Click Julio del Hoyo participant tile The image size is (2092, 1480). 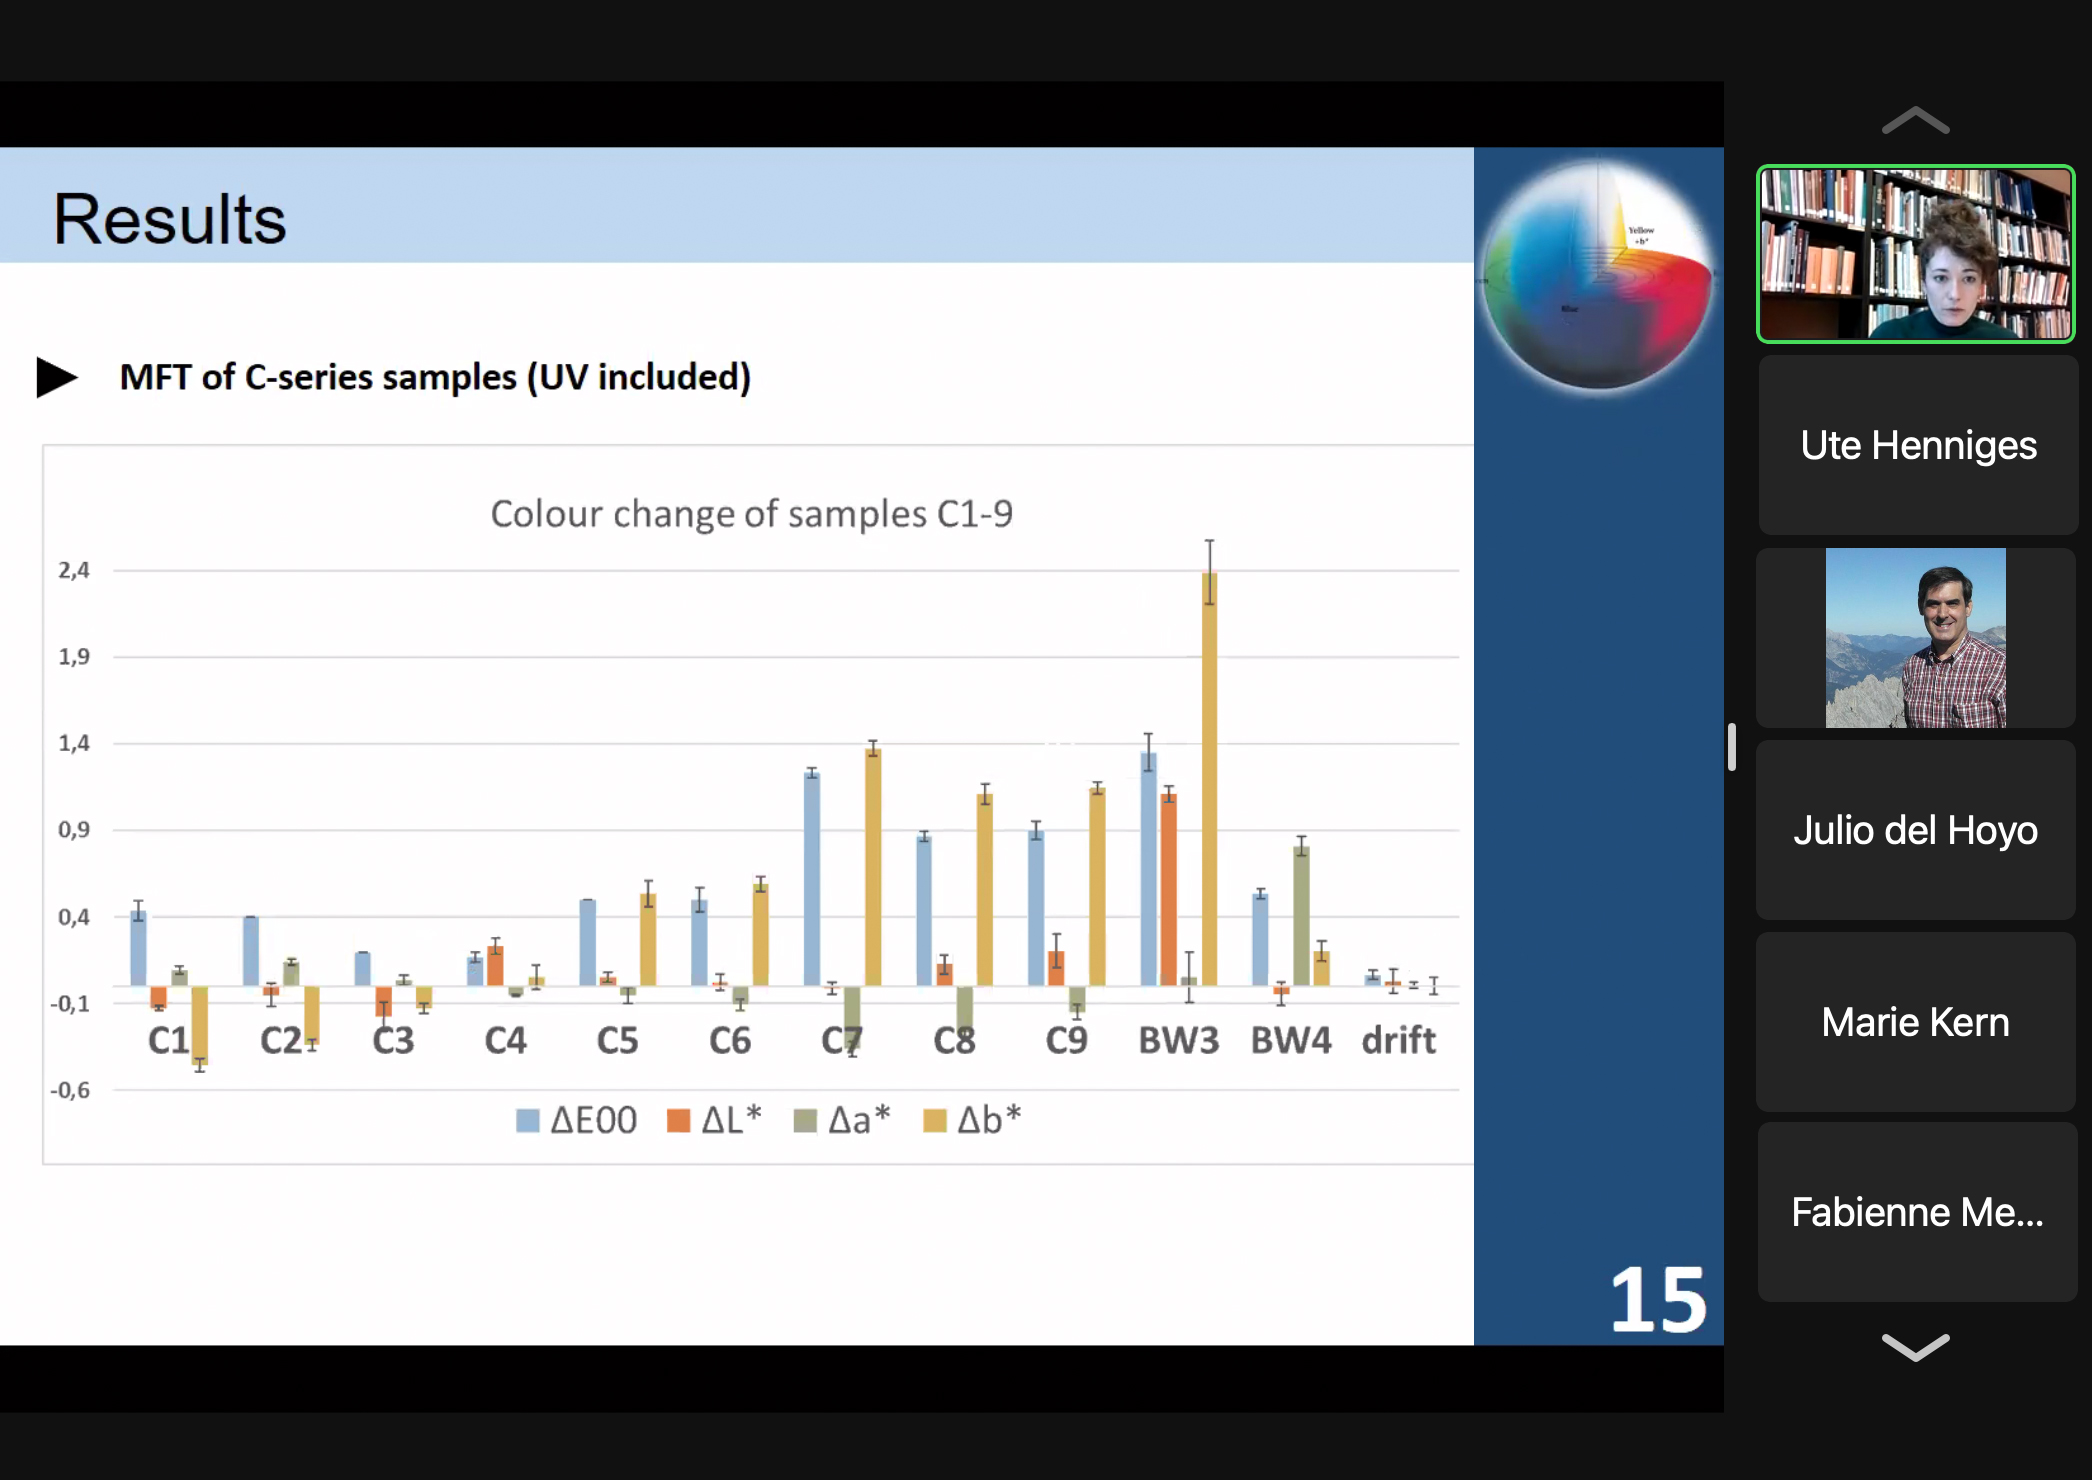click(x=1915, y=830)
